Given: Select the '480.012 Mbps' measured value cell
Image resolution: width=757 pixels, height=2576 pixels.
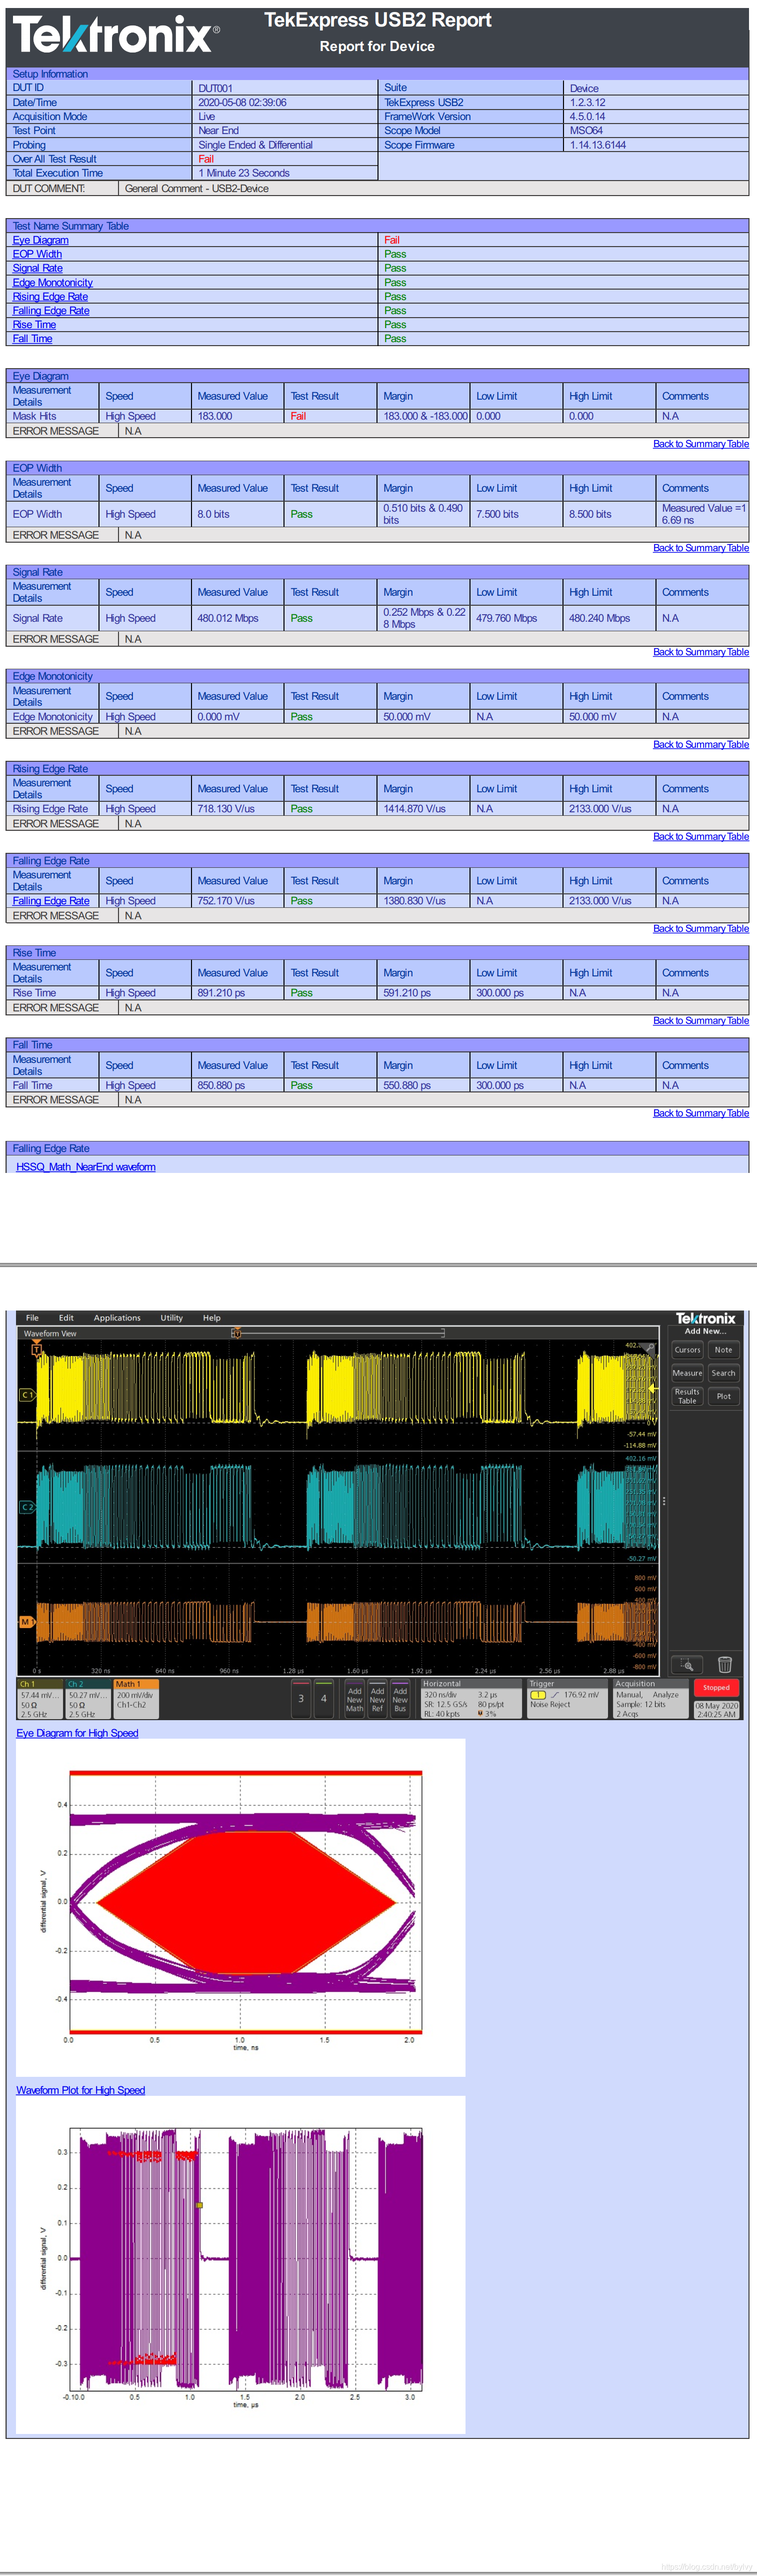Looking at the screenshot, I should tap(237, 618).
